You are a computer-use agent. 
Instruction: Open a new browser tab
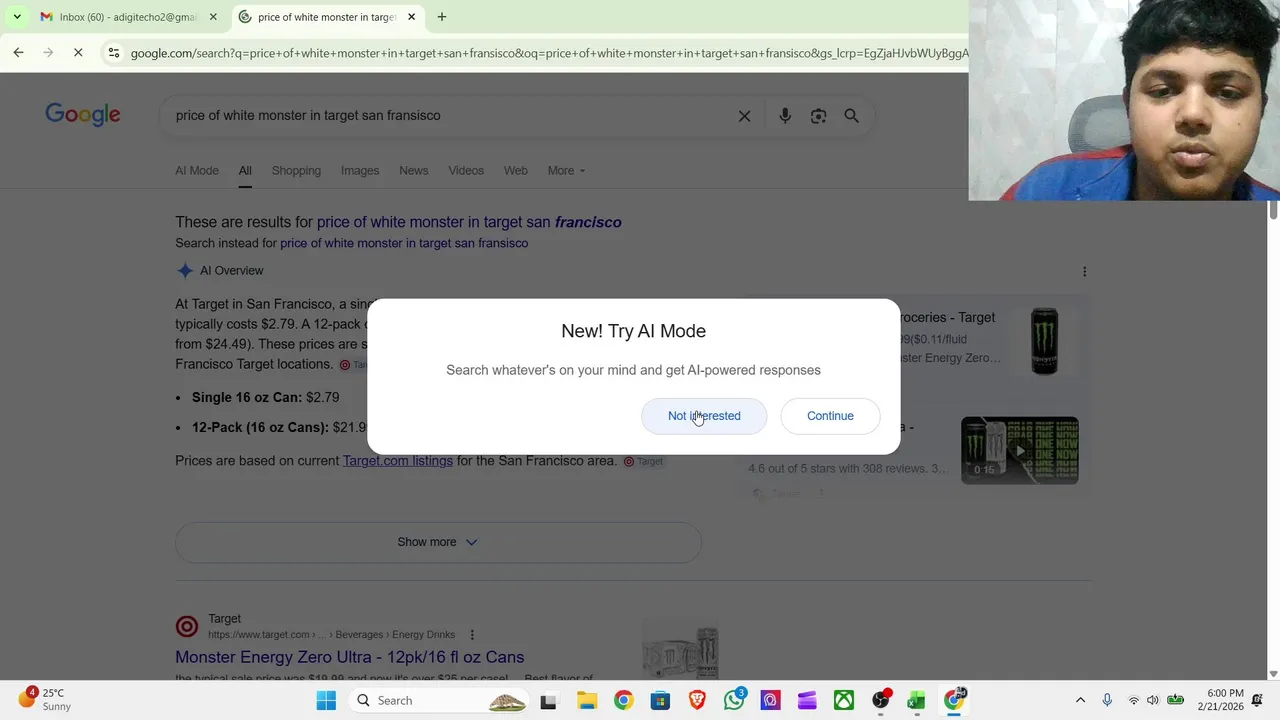tap(442, 17)
